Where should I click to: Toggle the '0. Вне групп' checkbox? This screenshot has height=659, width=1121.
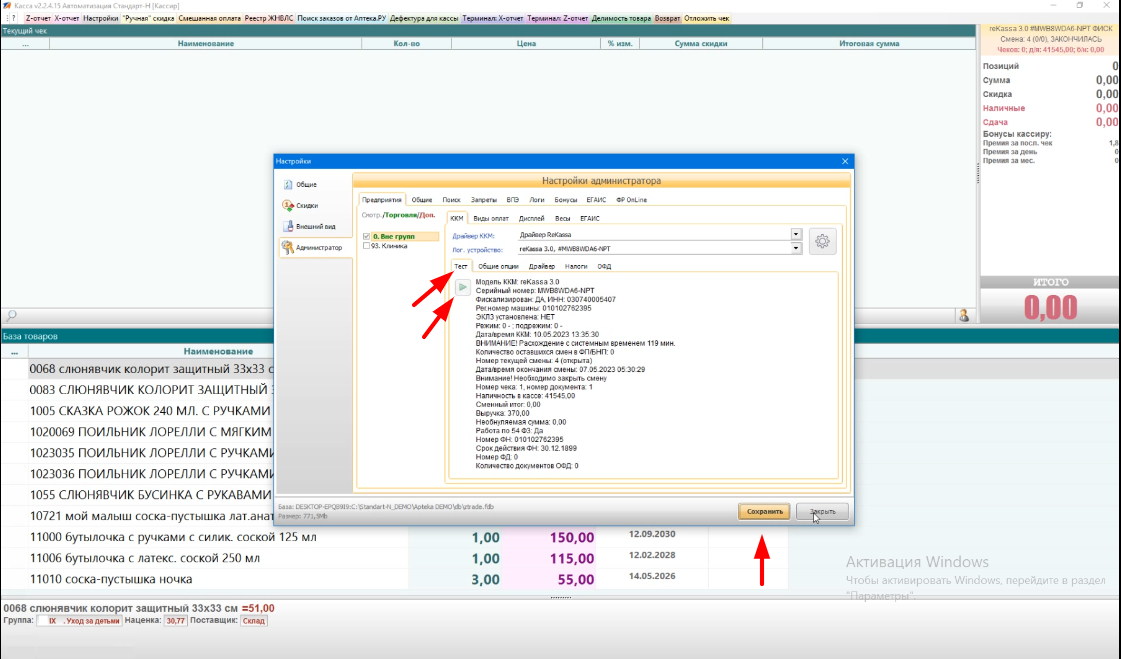click(367, 237)
